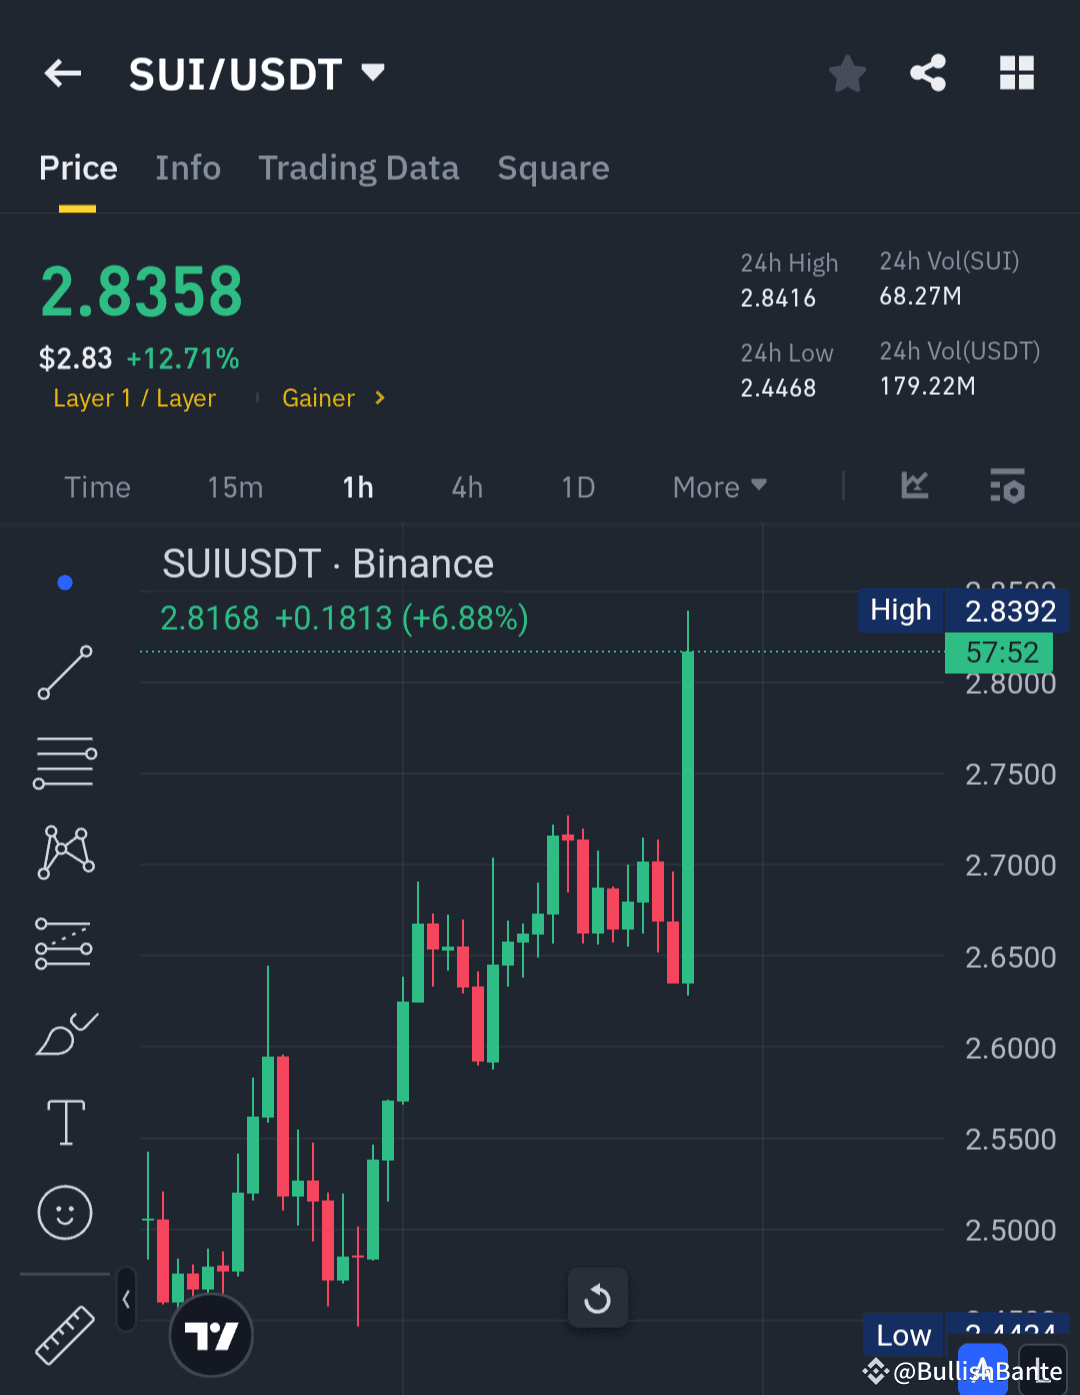
Task: Collapse the drawing tools sidebar
Action: tap(126, 1297)
